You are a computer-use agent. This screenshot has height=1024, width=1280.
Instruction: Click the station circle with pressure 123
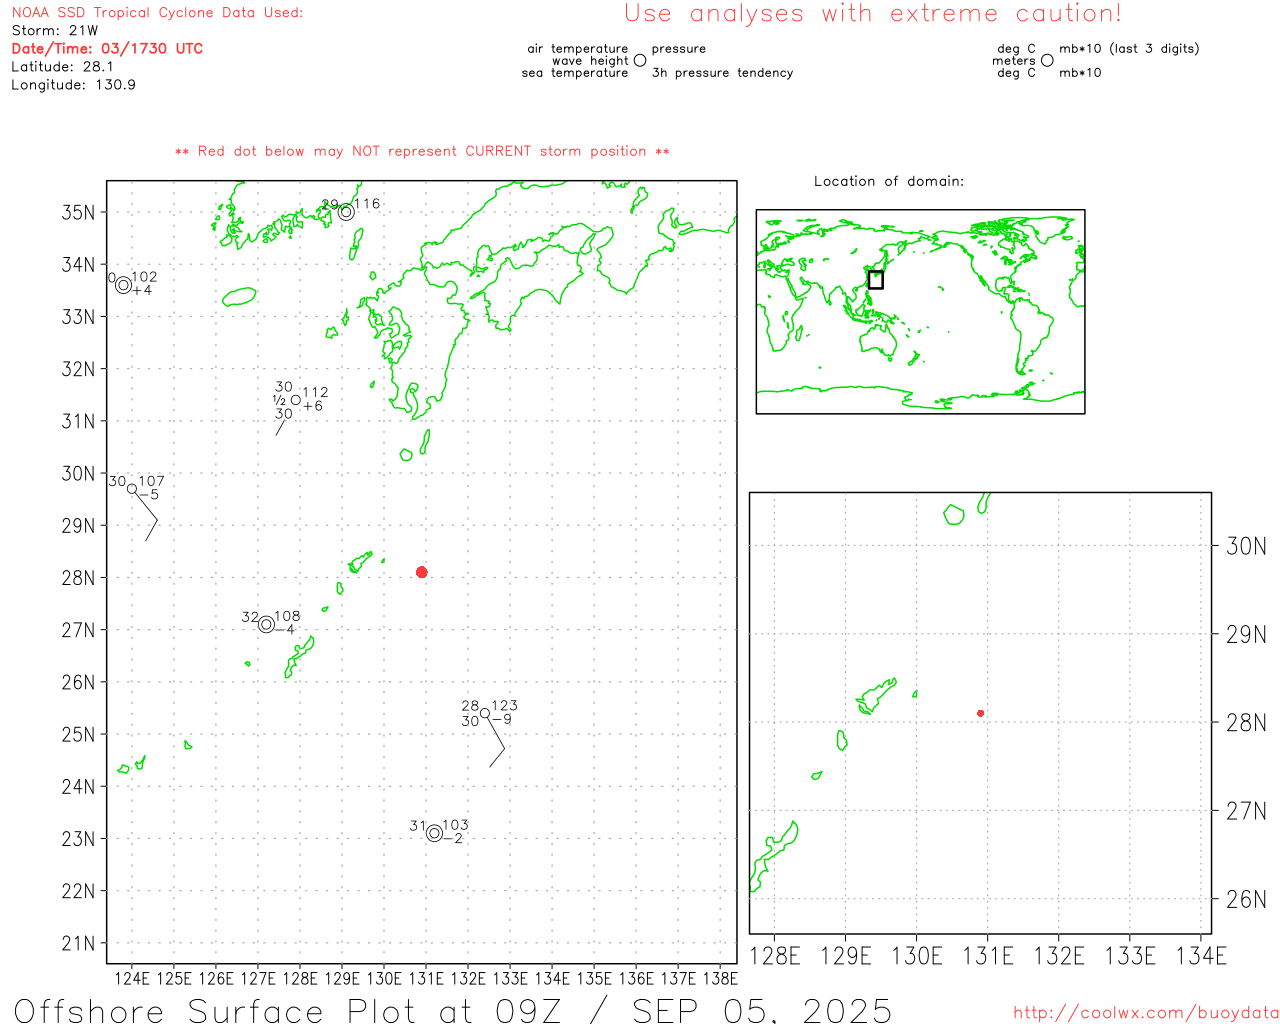click(485, 713)
